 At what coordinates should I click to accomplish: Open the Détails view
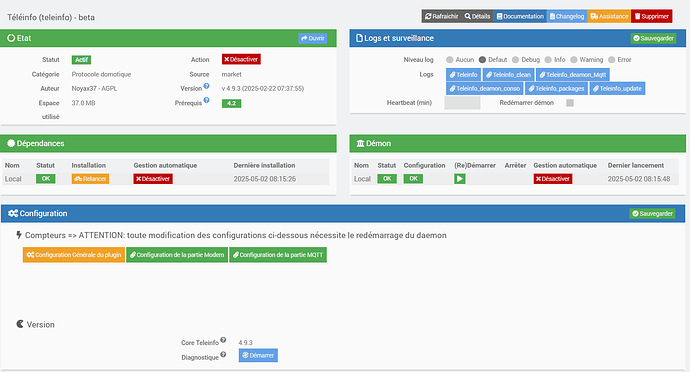477,16
